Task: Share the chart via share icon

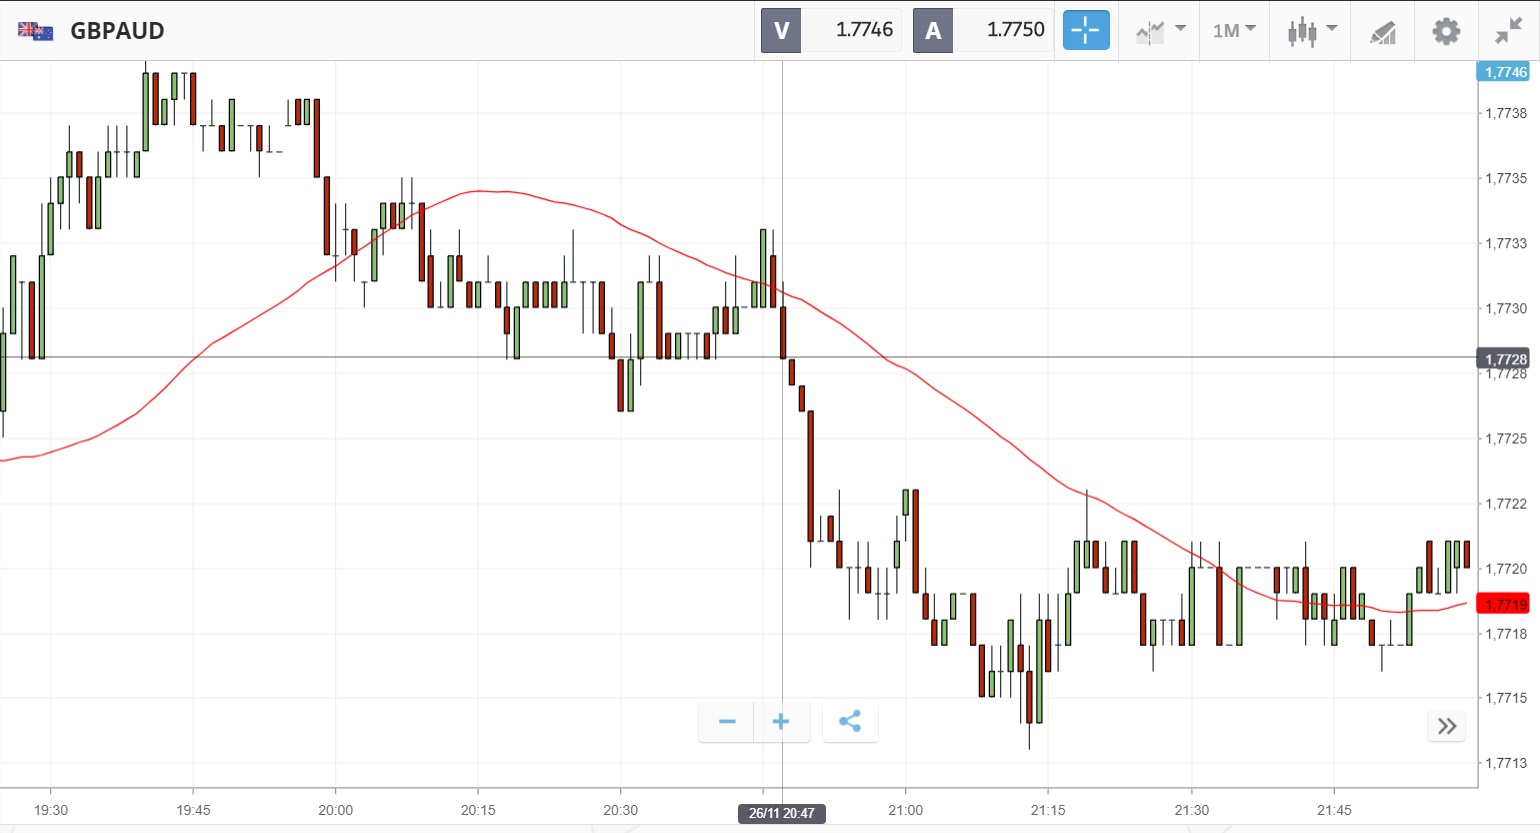Action: [850, 722]
